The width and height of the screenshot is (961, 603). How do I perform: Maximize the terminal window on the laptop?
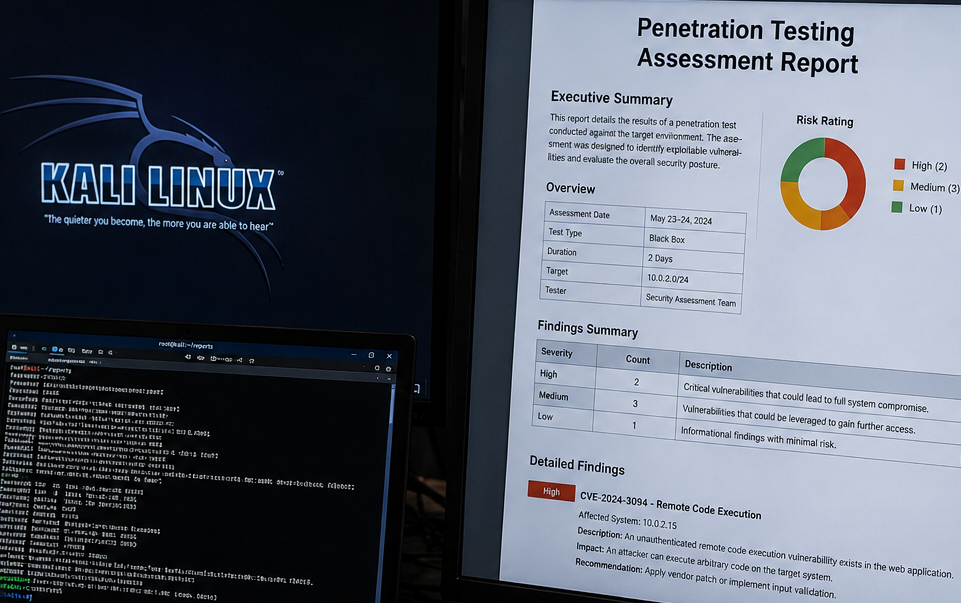click(371, 355)
